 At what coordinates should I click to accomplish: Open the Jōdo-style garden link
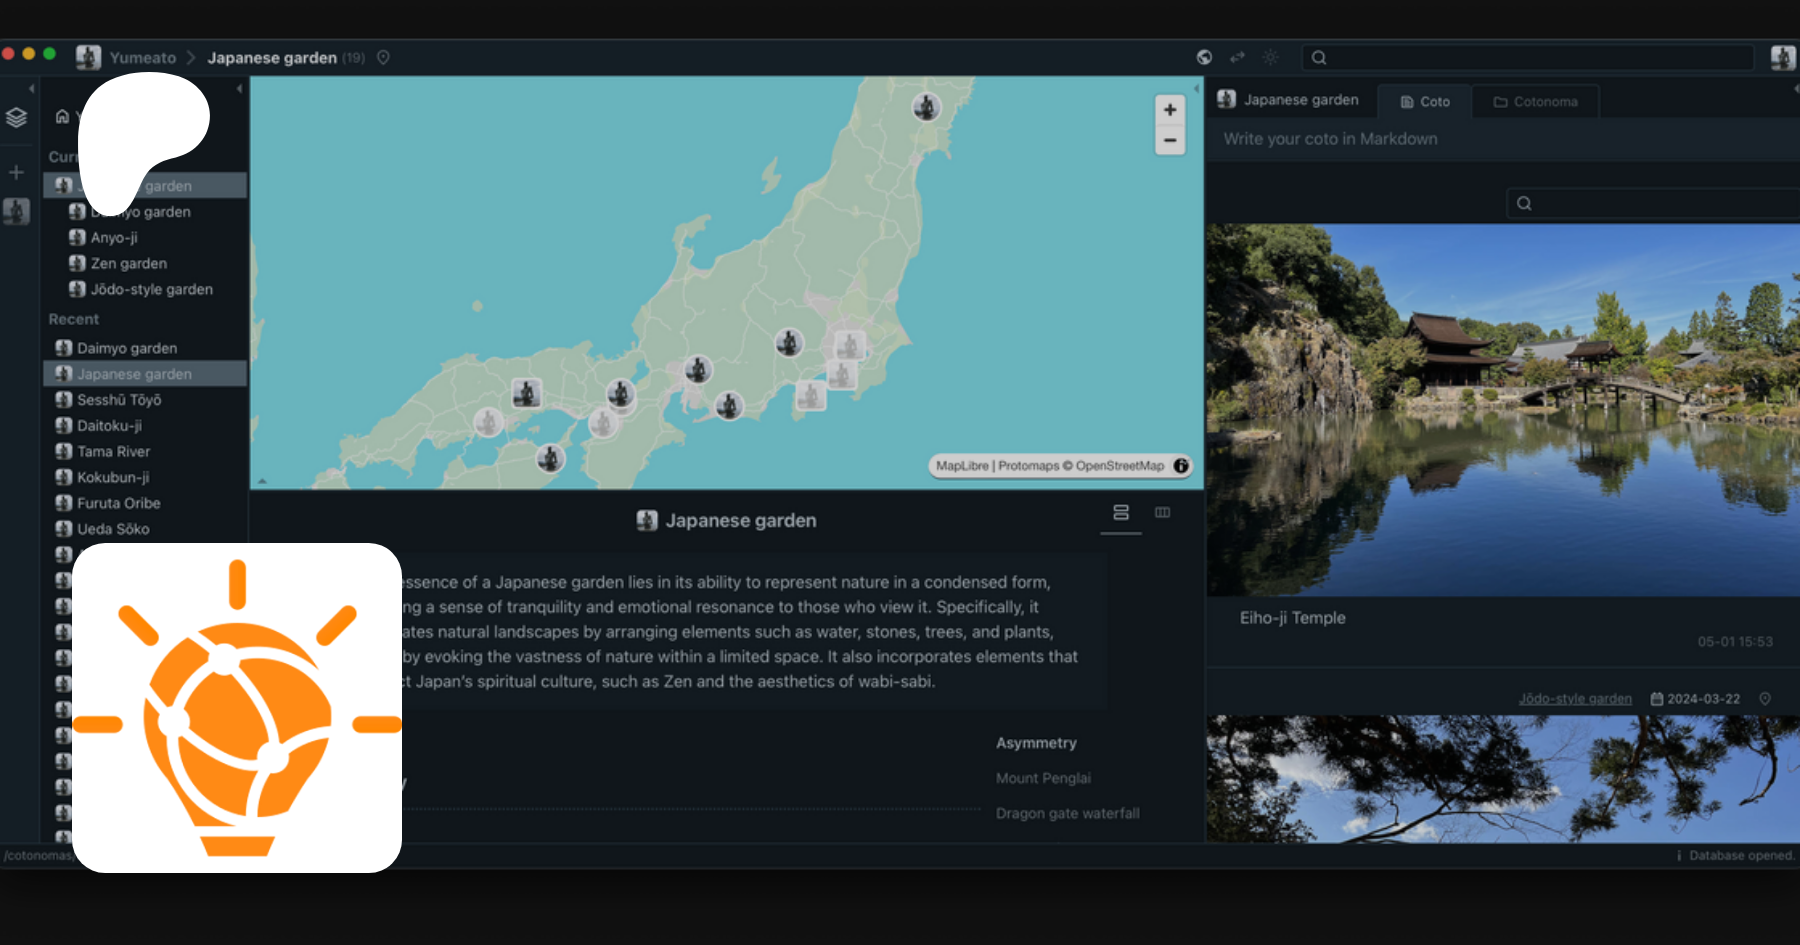1575,699
